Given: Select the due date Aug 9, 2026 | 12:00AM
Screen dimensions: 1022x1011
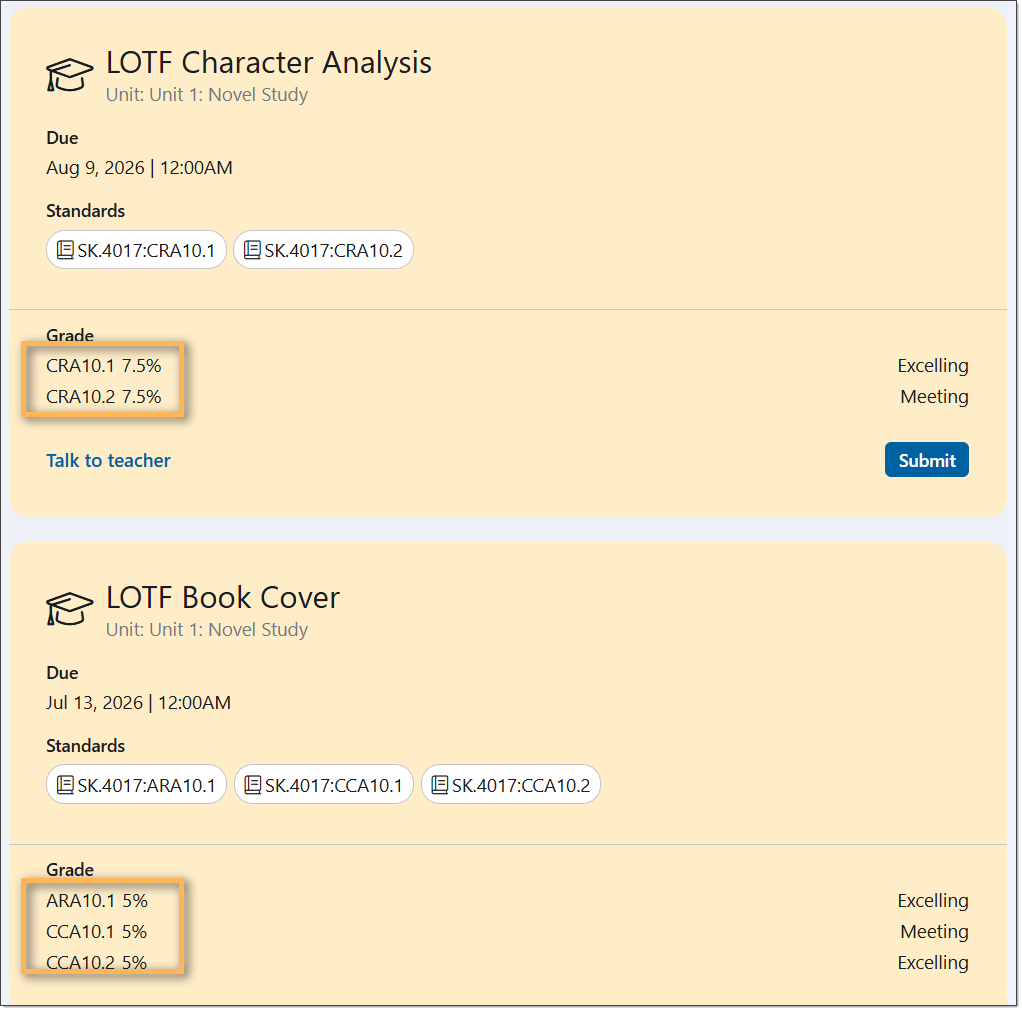Looking at the screenshot, I should (x=139, y=168).
